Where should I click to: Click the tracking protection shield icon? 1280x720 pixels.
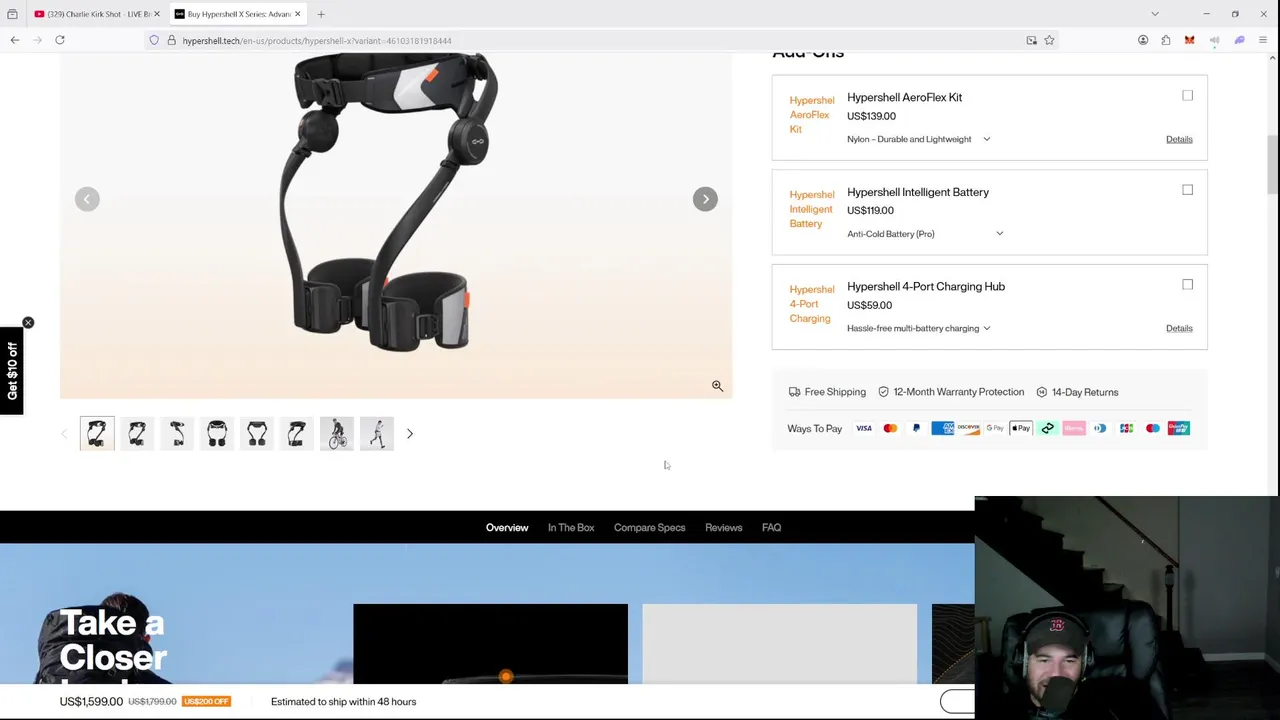pos(154,40)
